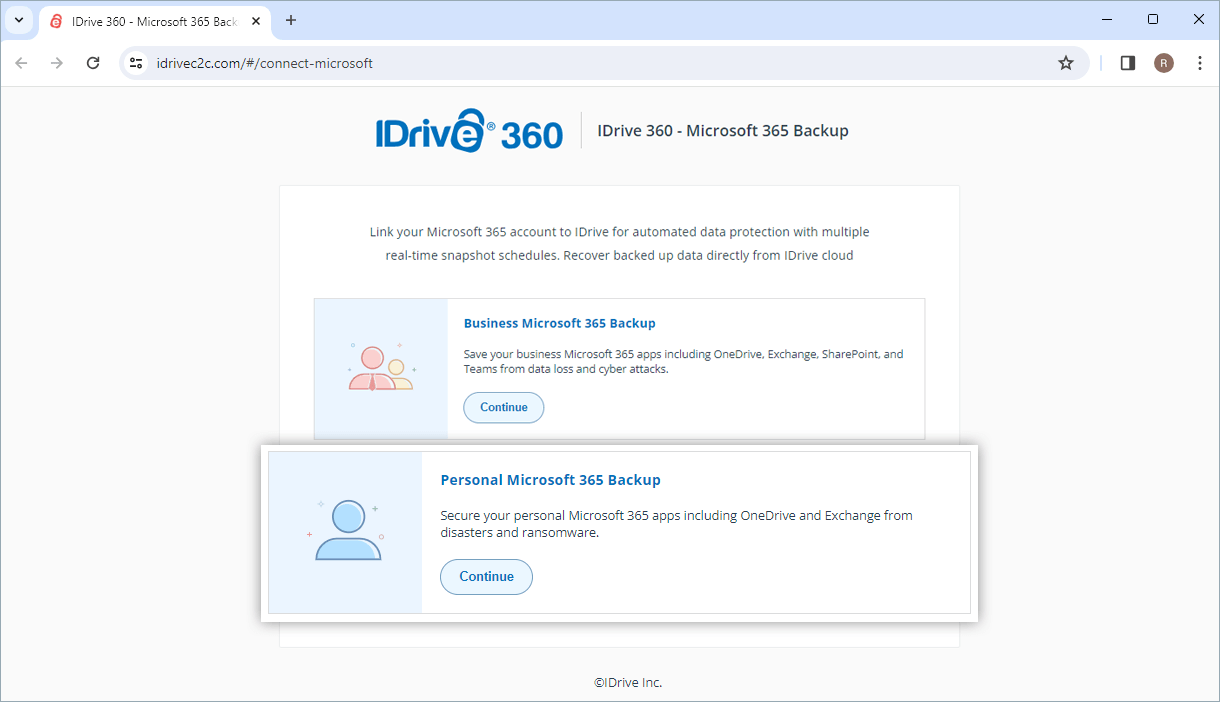Click the Business backup people illustration
1220x702 pixels.
point(381,368)
